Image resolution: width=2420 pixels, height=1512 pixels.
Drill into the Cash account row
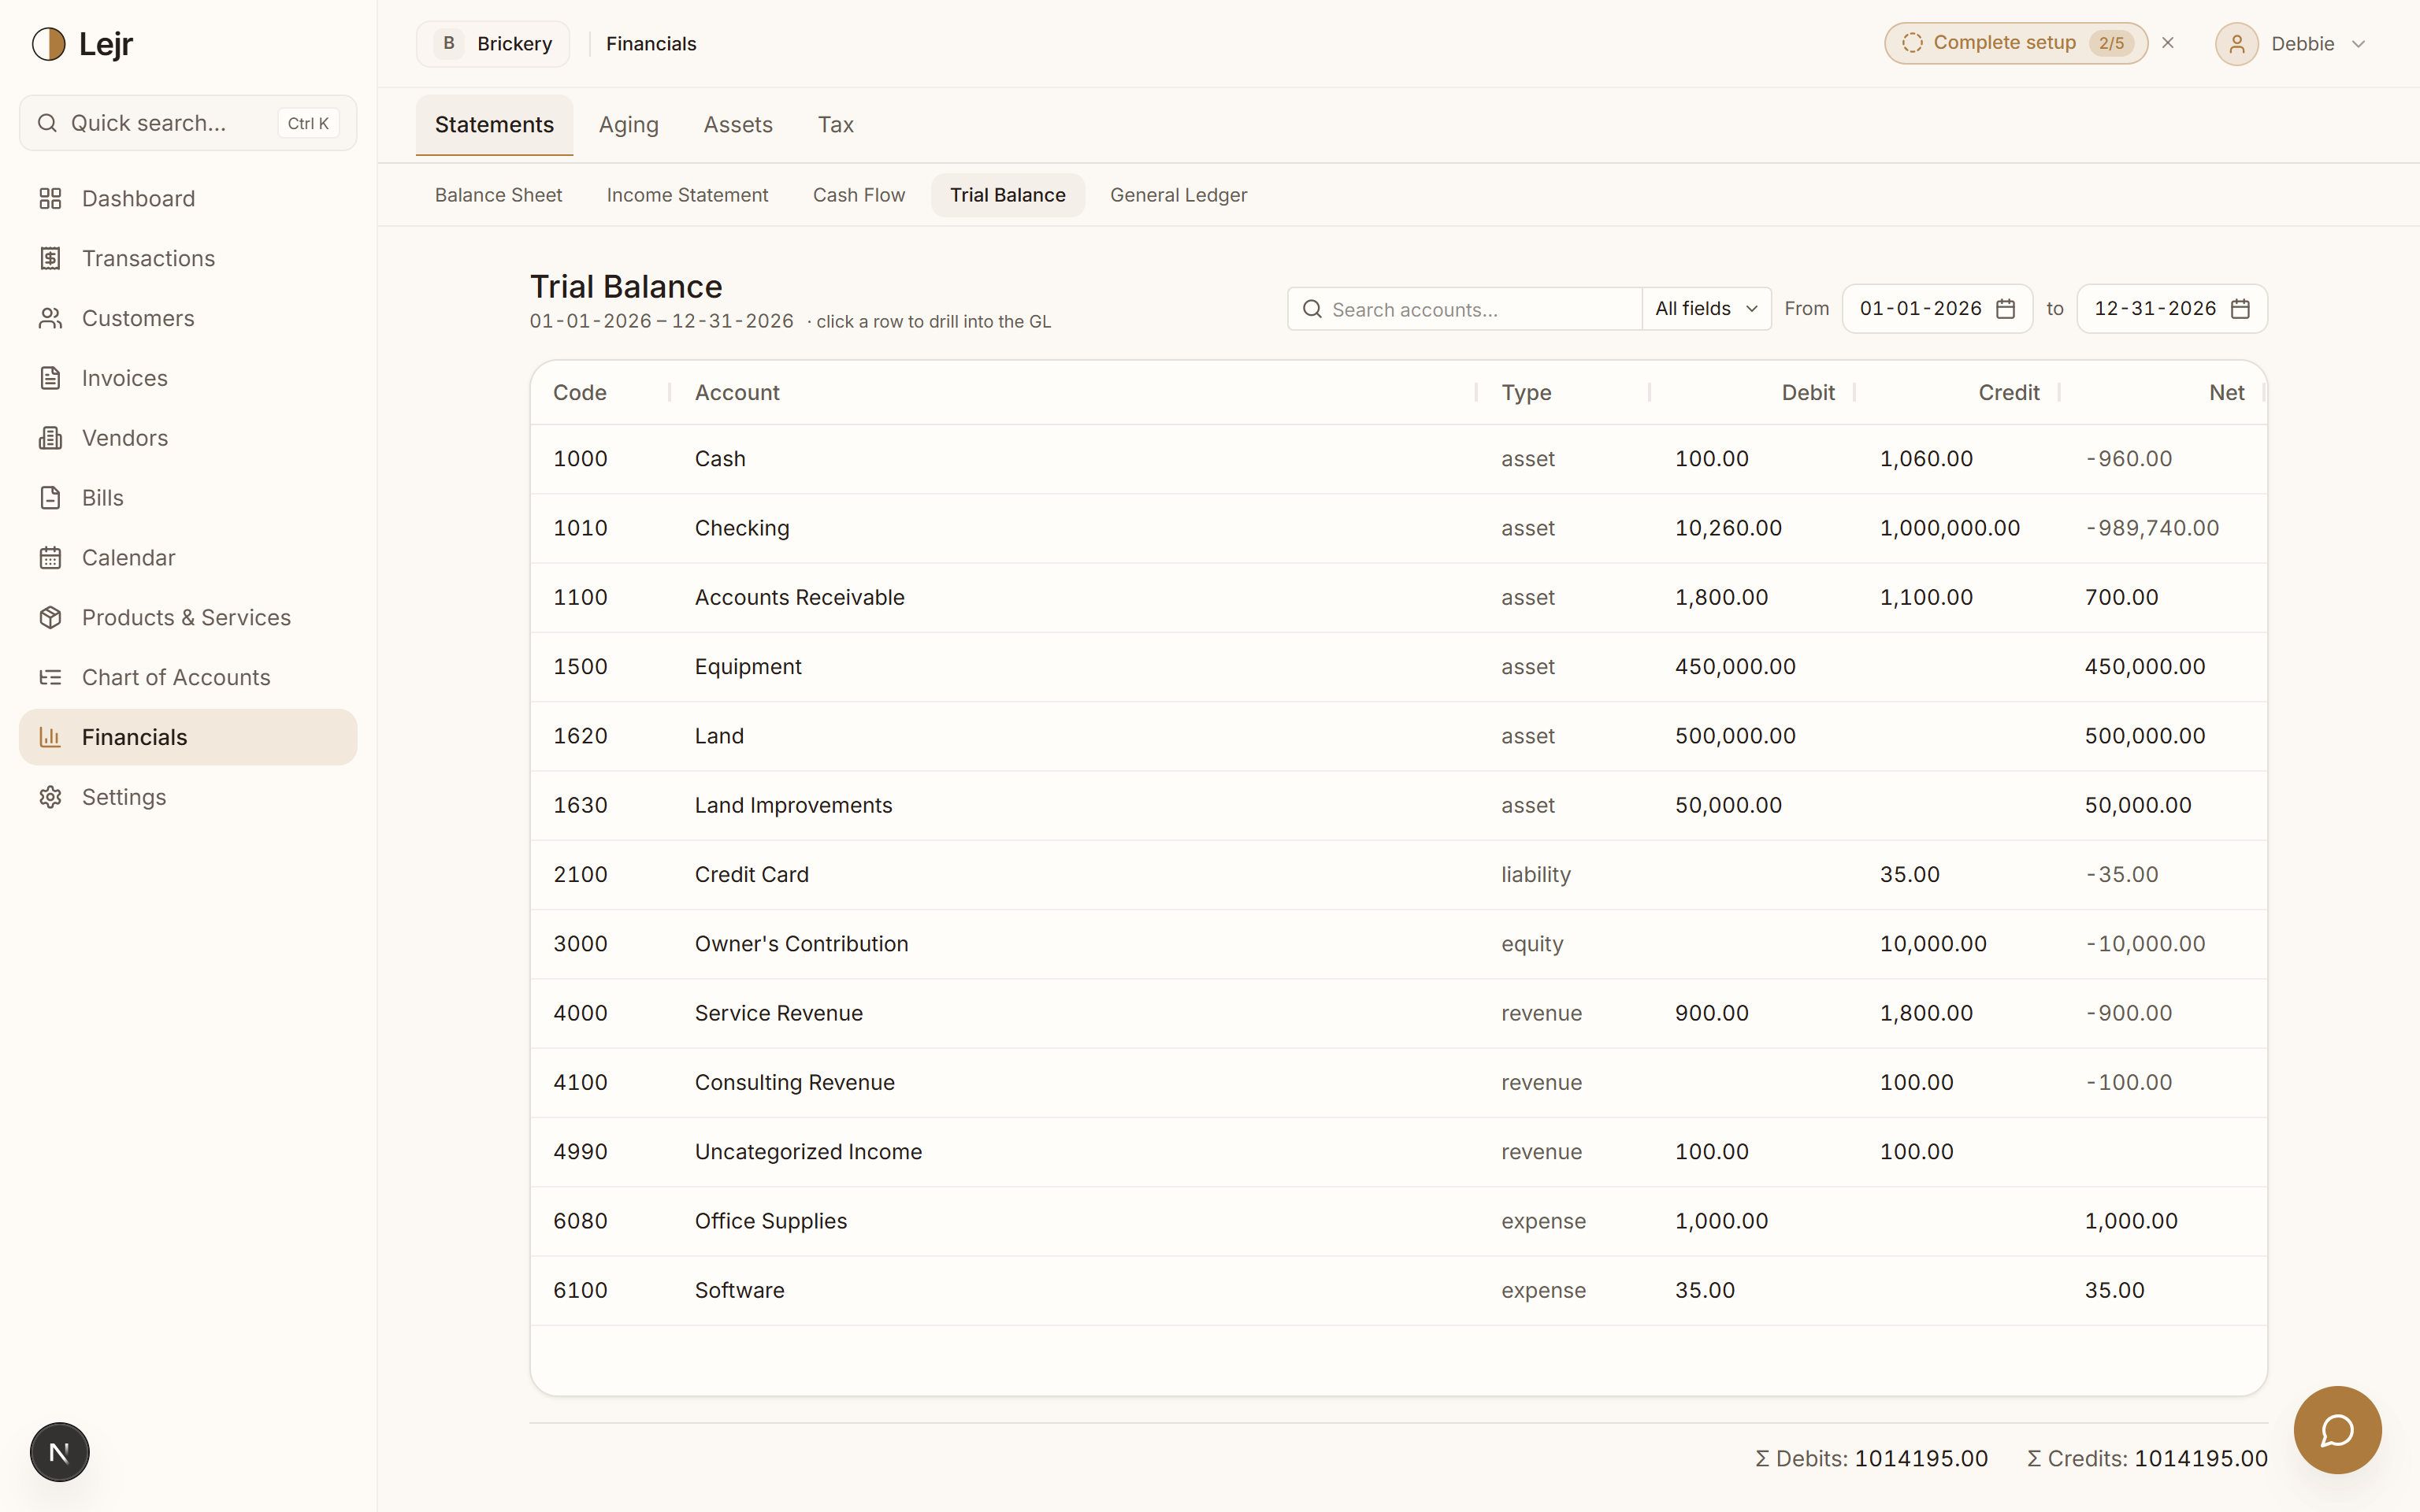[x=1398, y=459]
